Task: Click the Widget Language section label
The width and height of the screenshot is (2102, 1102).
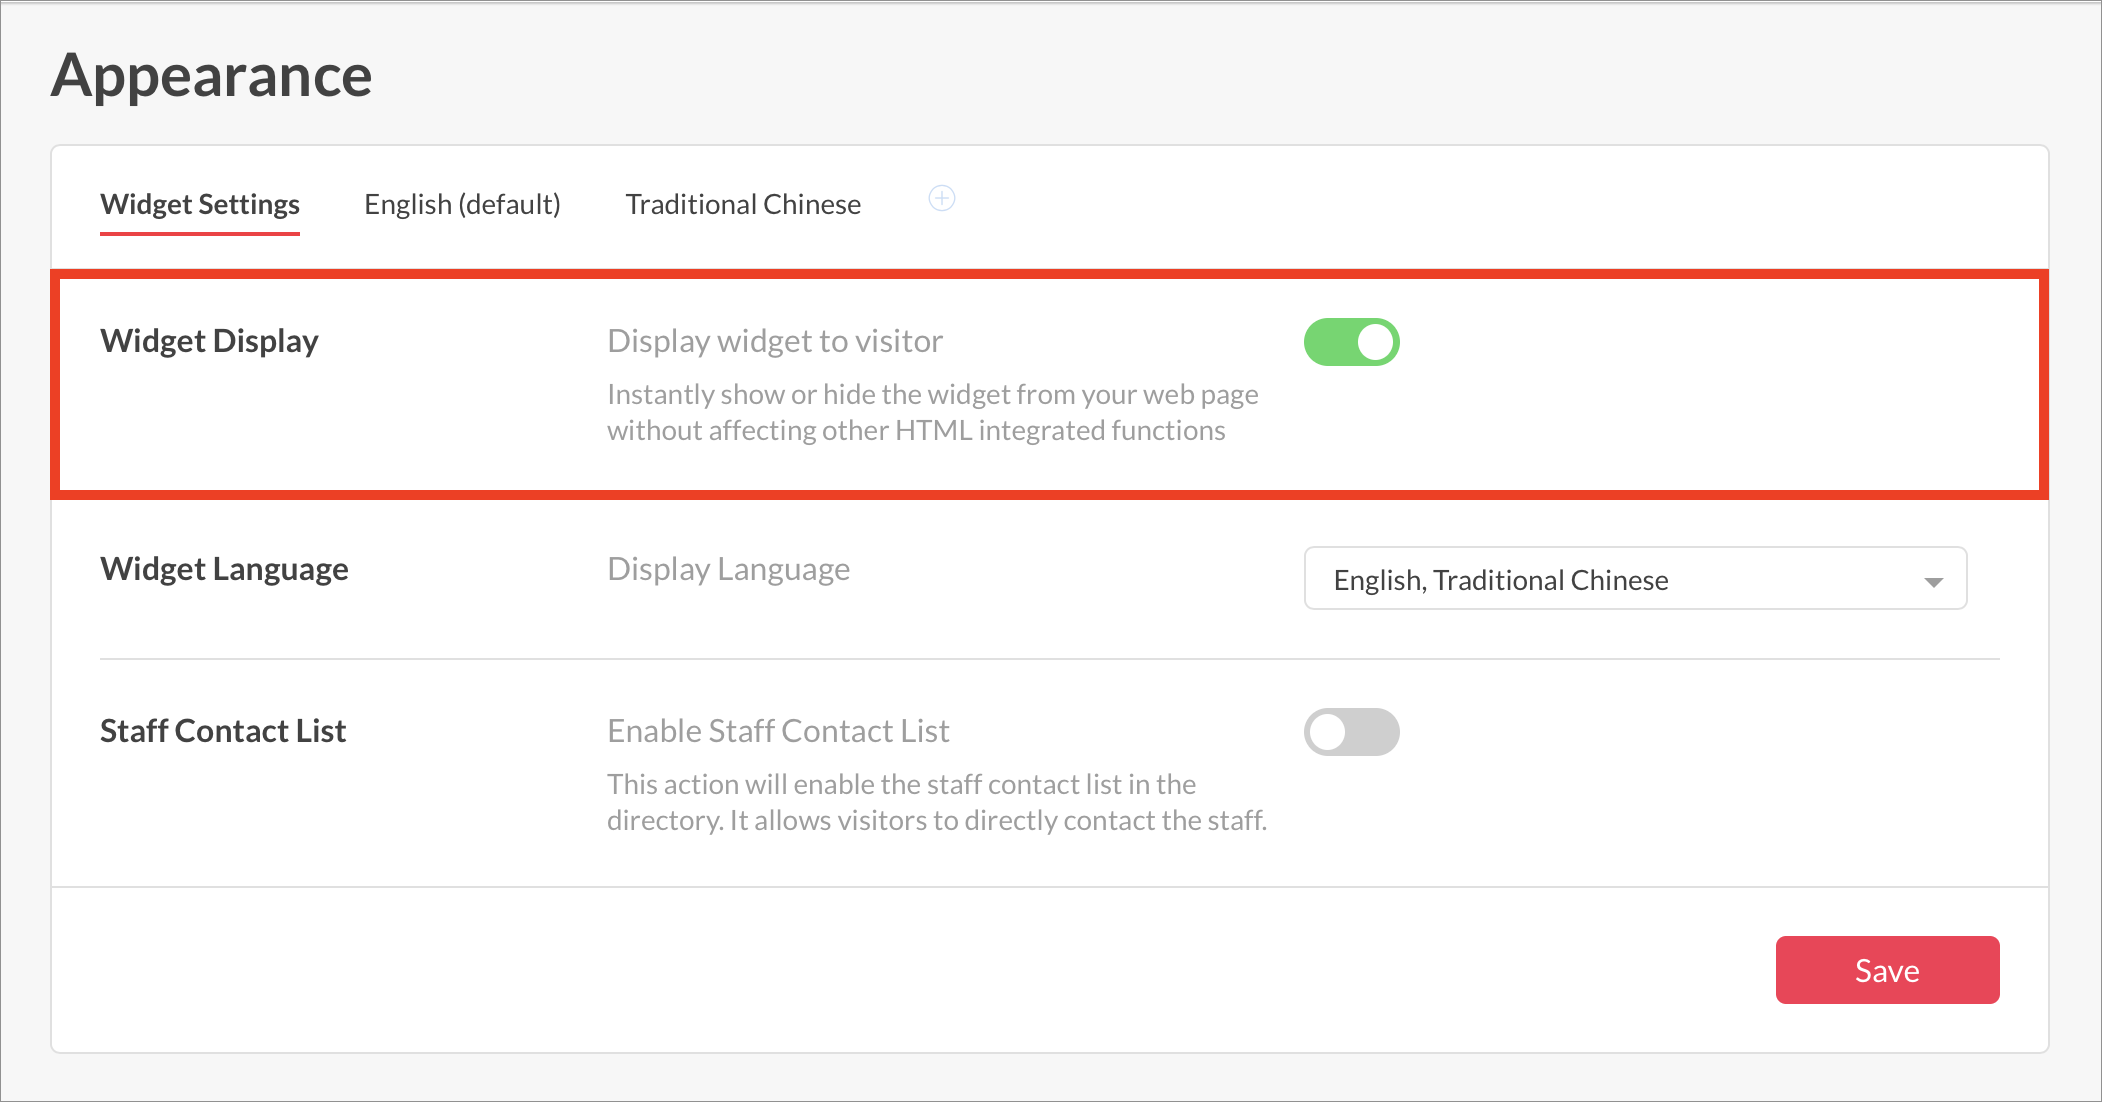Action: 224,569
